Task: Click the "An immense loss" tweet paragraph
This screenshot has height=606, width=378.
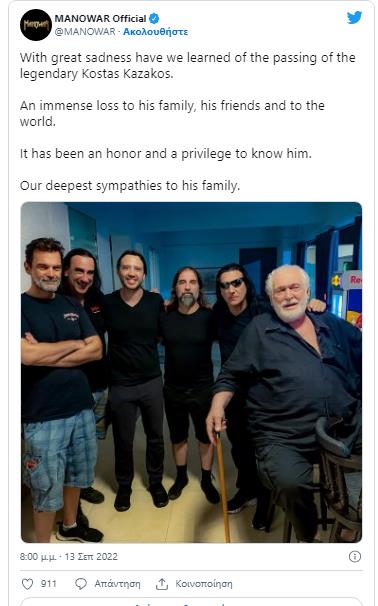Action: coord(172,114)
